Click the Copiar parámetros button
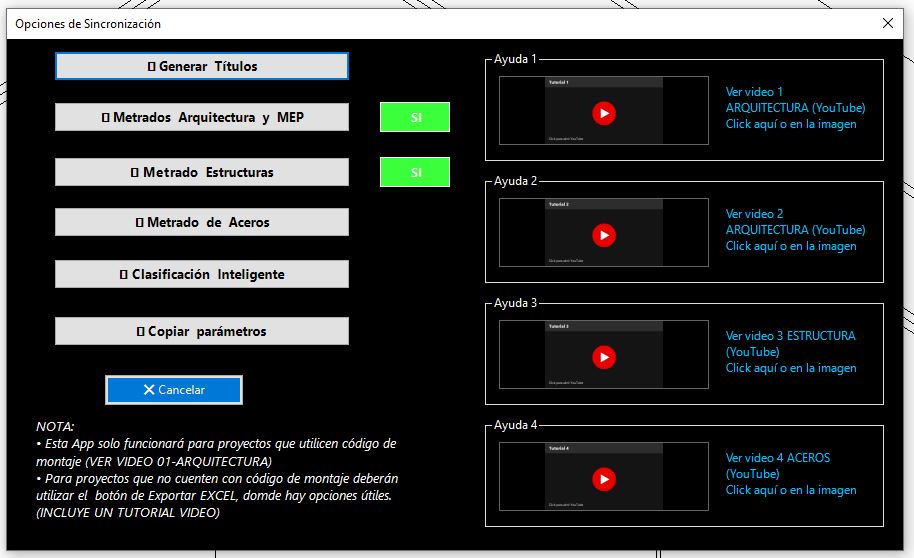 pos(202,331)
